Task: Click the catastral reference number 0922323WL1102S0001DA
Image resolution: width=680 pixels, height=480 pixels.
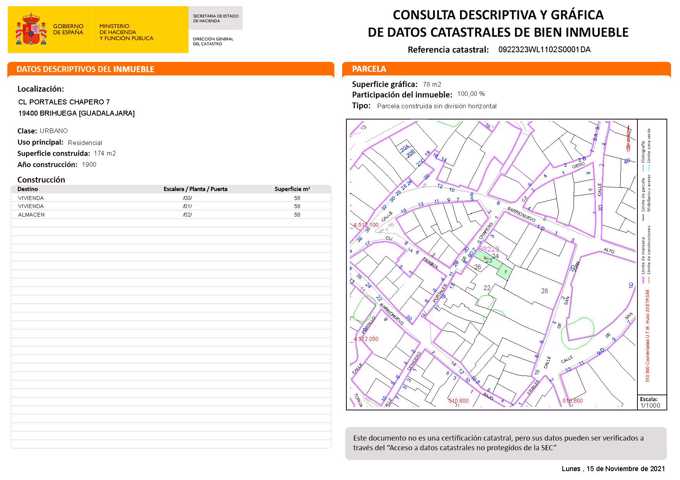Action: click(544, 49)
